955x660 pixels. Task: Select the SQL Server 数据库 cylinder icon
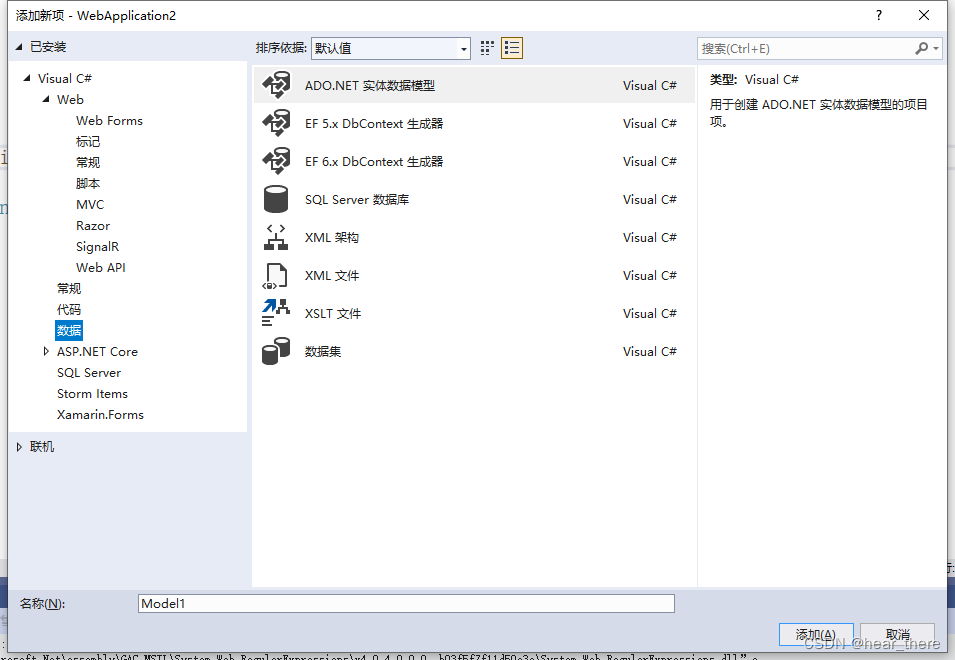coord(276,199)
